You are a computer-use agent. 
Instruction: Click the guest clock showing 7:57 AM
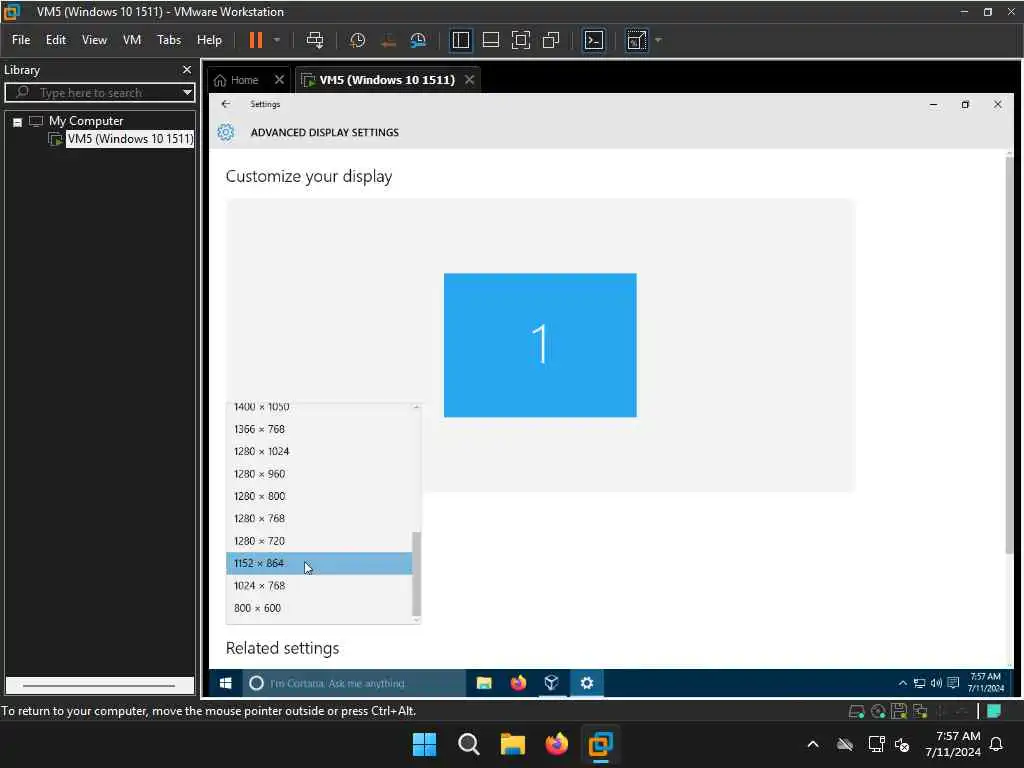click(x=985, y=682)
